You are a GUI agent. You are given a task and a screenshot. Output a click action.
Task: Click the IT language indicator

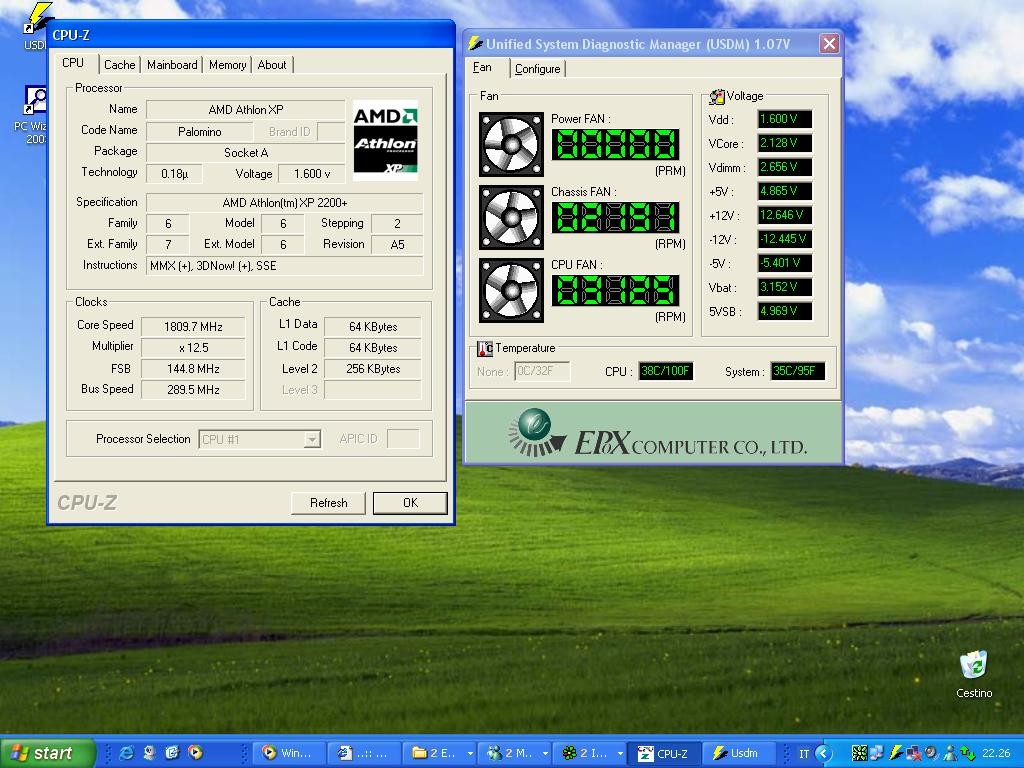[x=804, y=754]
